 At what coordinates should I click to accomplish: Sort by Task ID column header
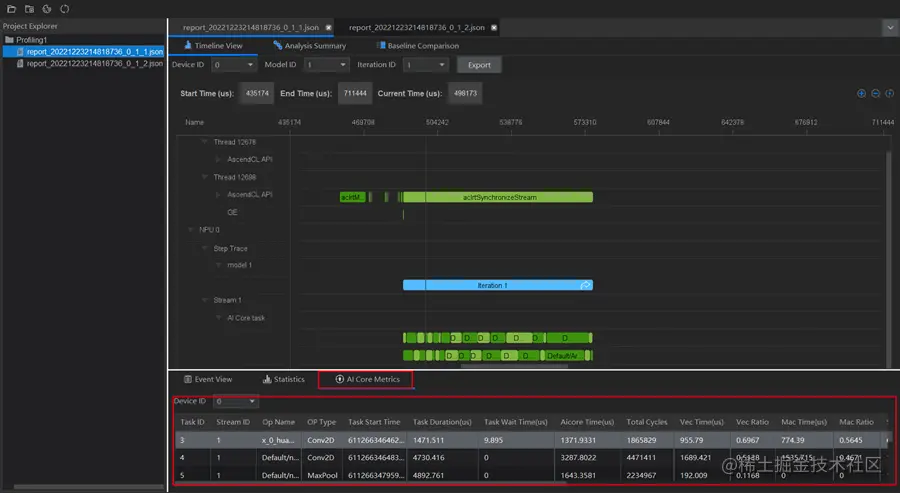[192, 422]
